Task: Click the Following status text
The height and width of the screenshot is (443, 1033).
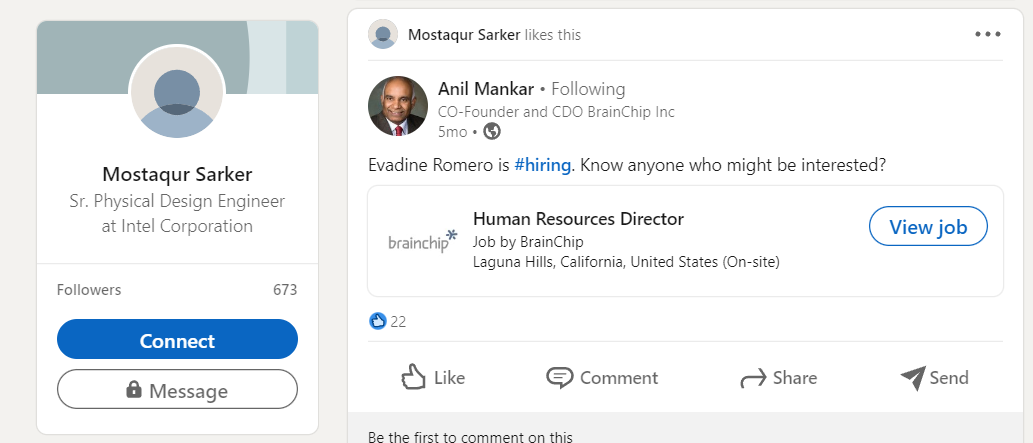Action: point(588,88)
